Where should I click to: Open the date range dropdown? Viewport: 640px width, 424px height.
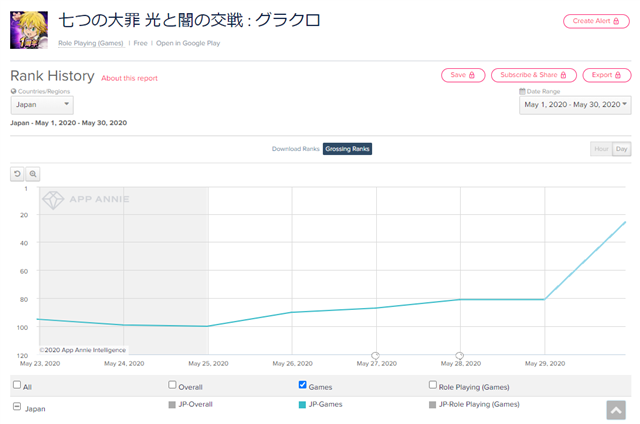(575, 105)
